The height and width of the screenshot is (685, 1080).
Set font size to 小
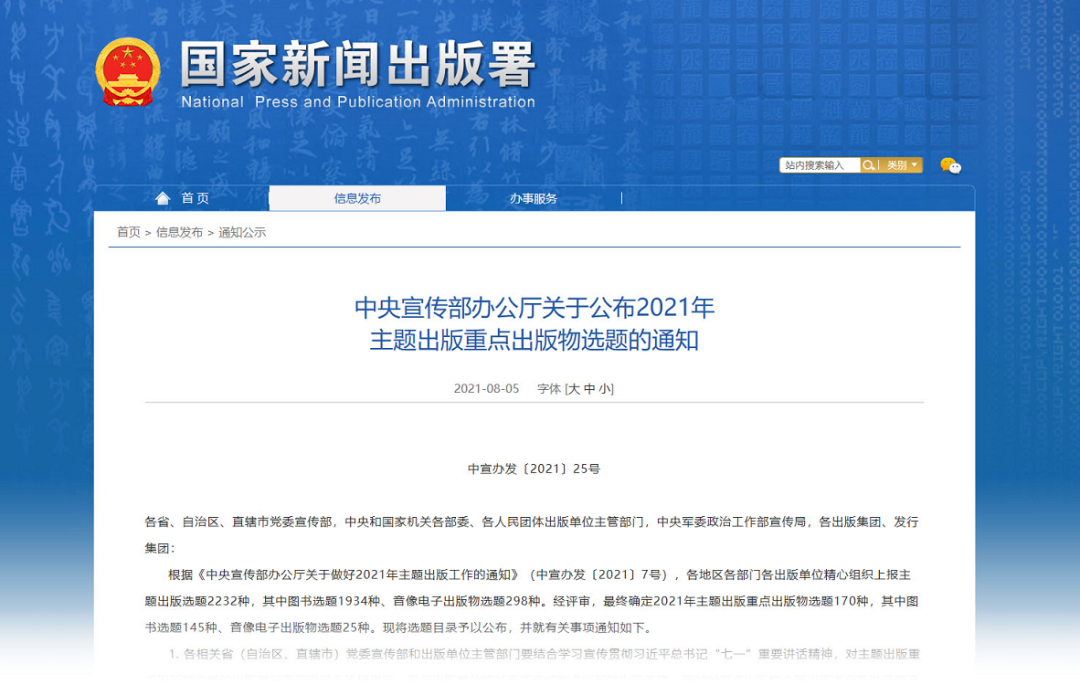[604, 389]
